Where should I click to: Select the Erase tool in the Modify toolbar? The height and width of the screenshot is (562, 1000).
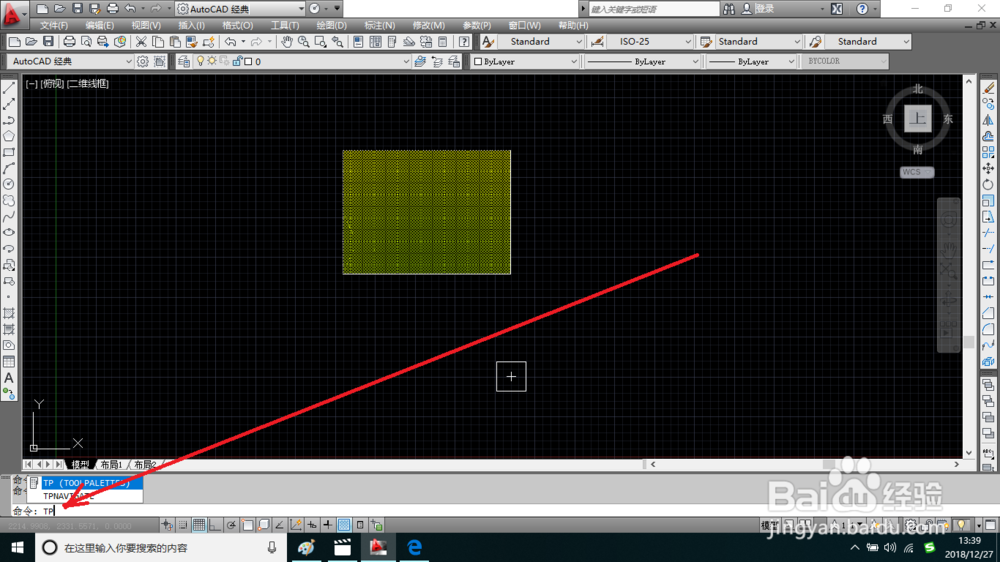click(x=988, y=88)
